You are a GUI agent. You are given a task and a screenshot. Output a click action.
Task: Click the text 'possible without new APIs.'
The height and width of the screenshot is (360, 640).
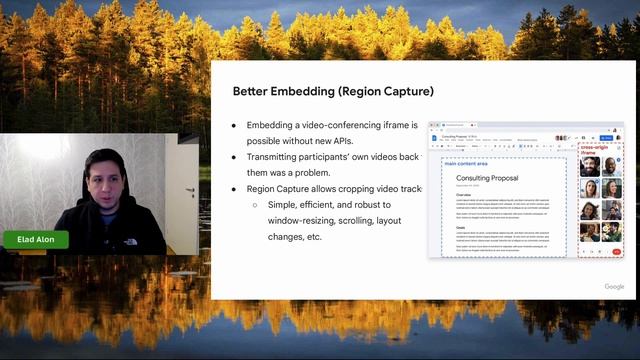[x=300, y=141]
